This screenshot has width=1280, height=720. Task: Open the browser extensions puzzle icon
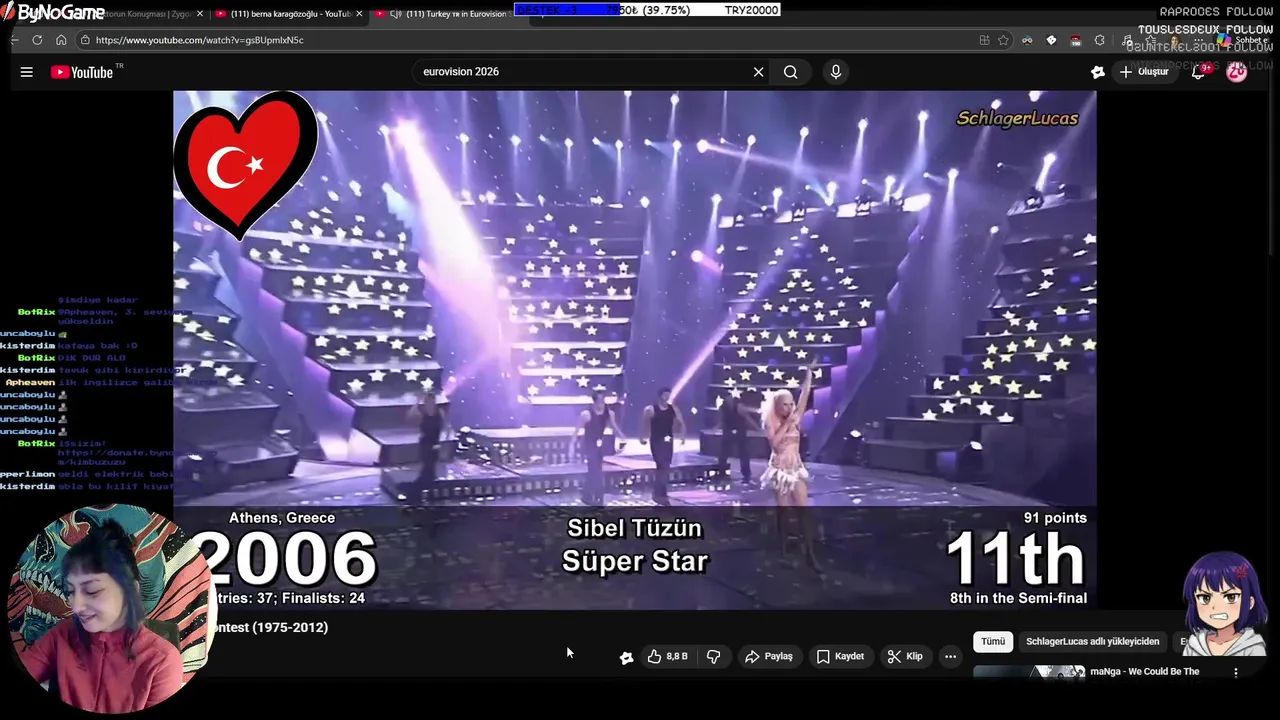click(x=1100, y=40)
